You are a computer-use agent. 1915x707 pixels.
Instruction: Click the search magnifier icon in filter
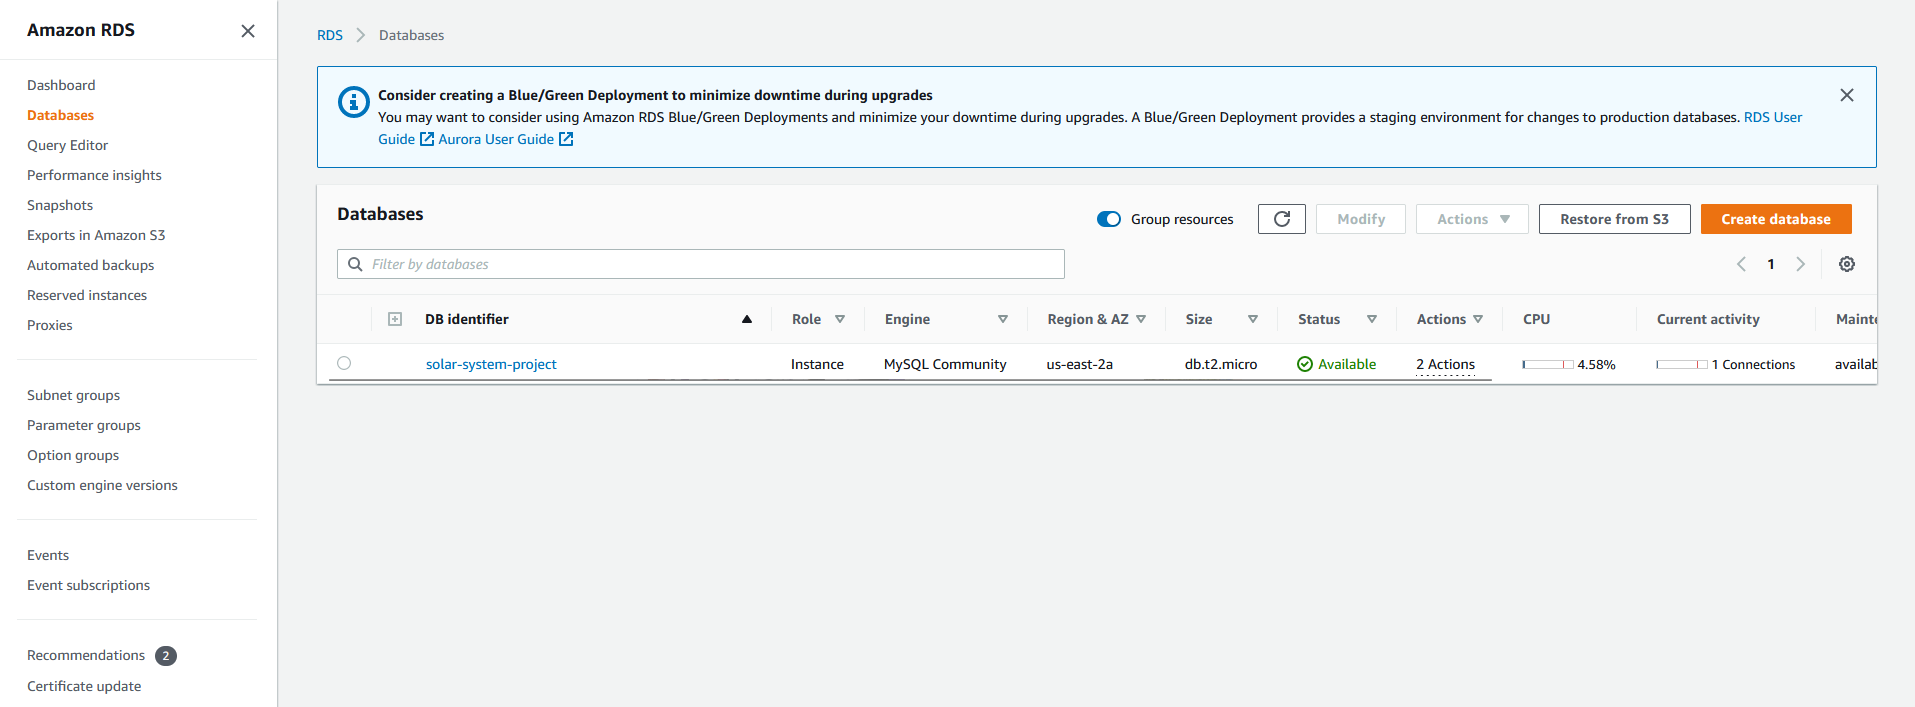pyautogui.click(x=355, y=264)
